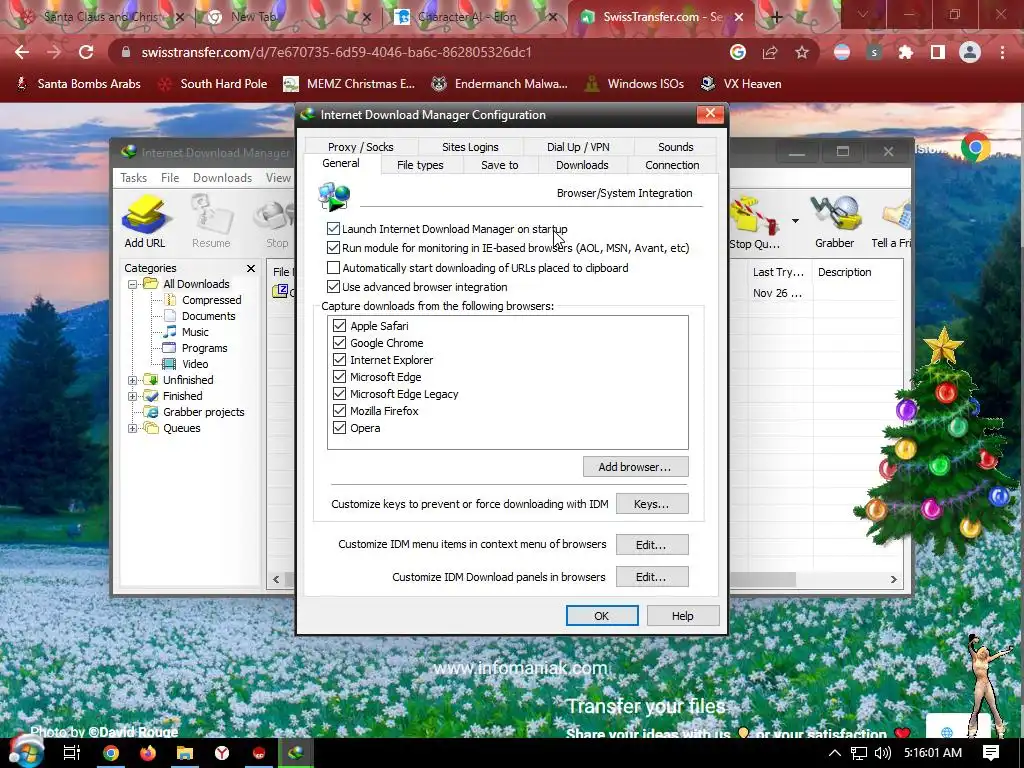Toggle the Chrome side panel icon
This screenshot has width=1024, height=768.
coord(938,52)
